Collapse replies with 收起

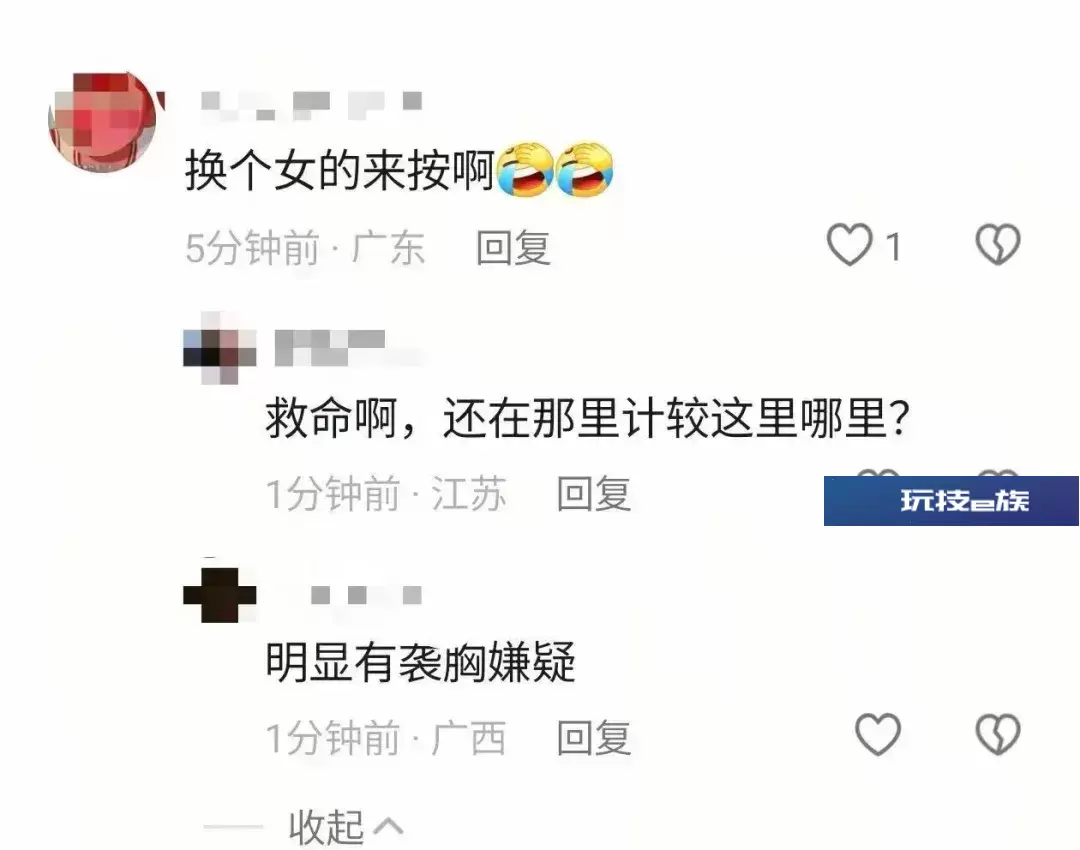point(326,827)
